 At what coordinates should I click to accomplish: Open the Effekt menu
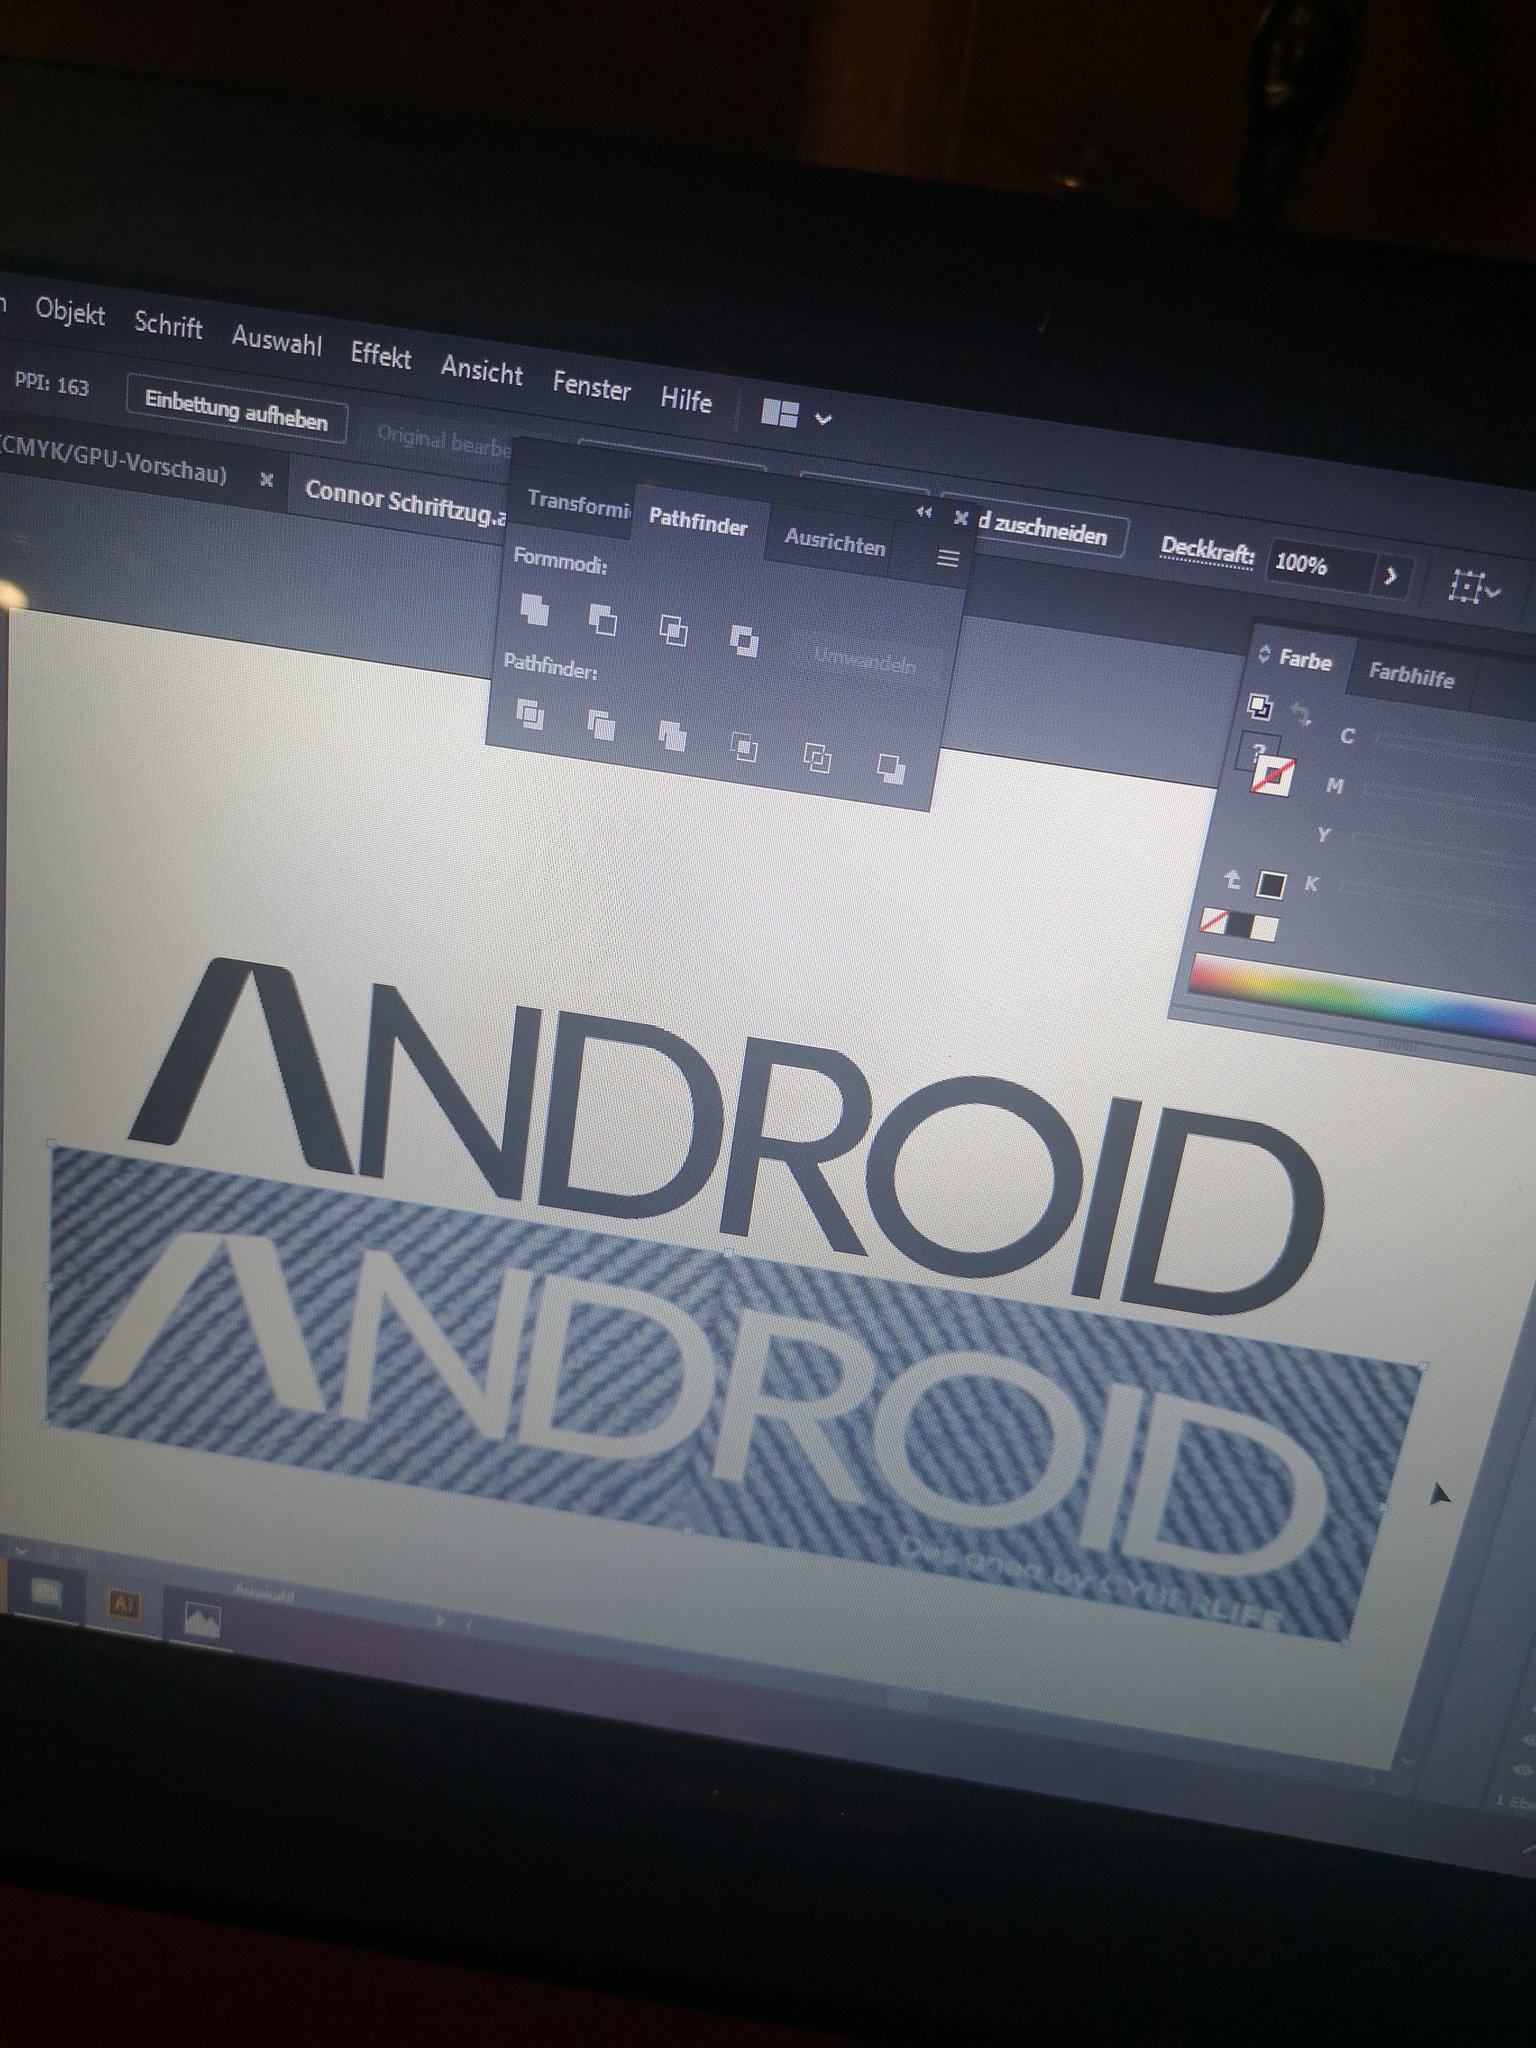[381, 355]
